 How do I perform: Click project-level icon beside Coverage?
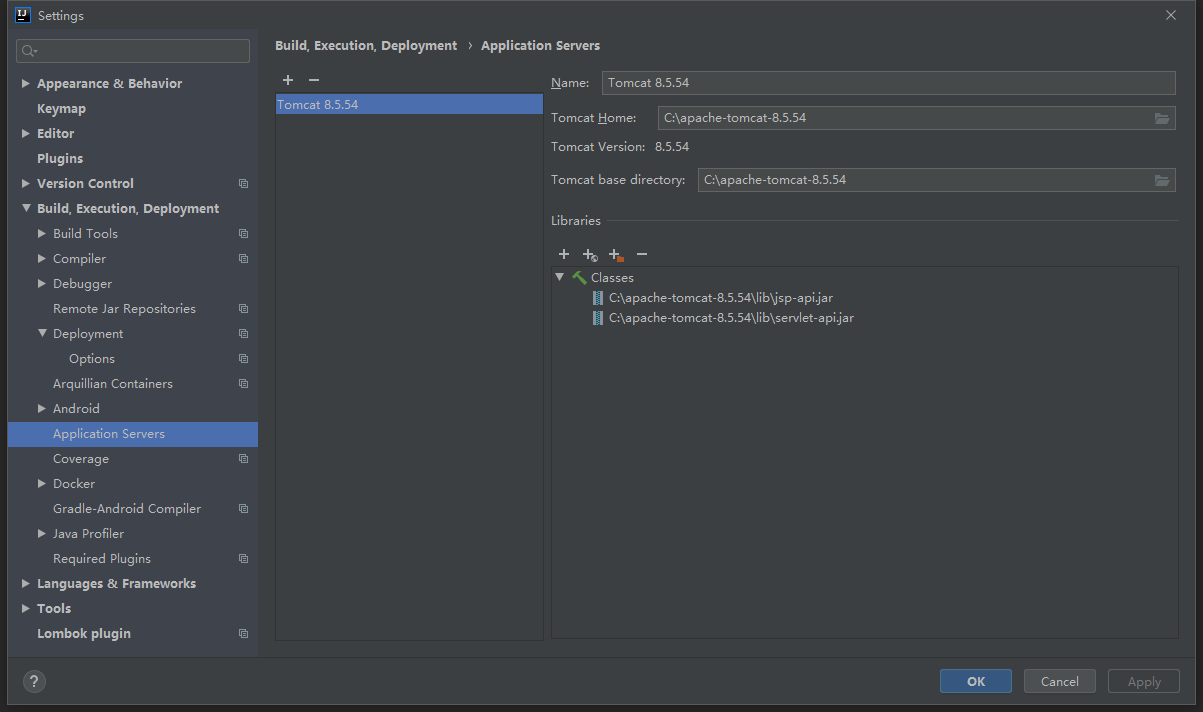click(243, 459)
